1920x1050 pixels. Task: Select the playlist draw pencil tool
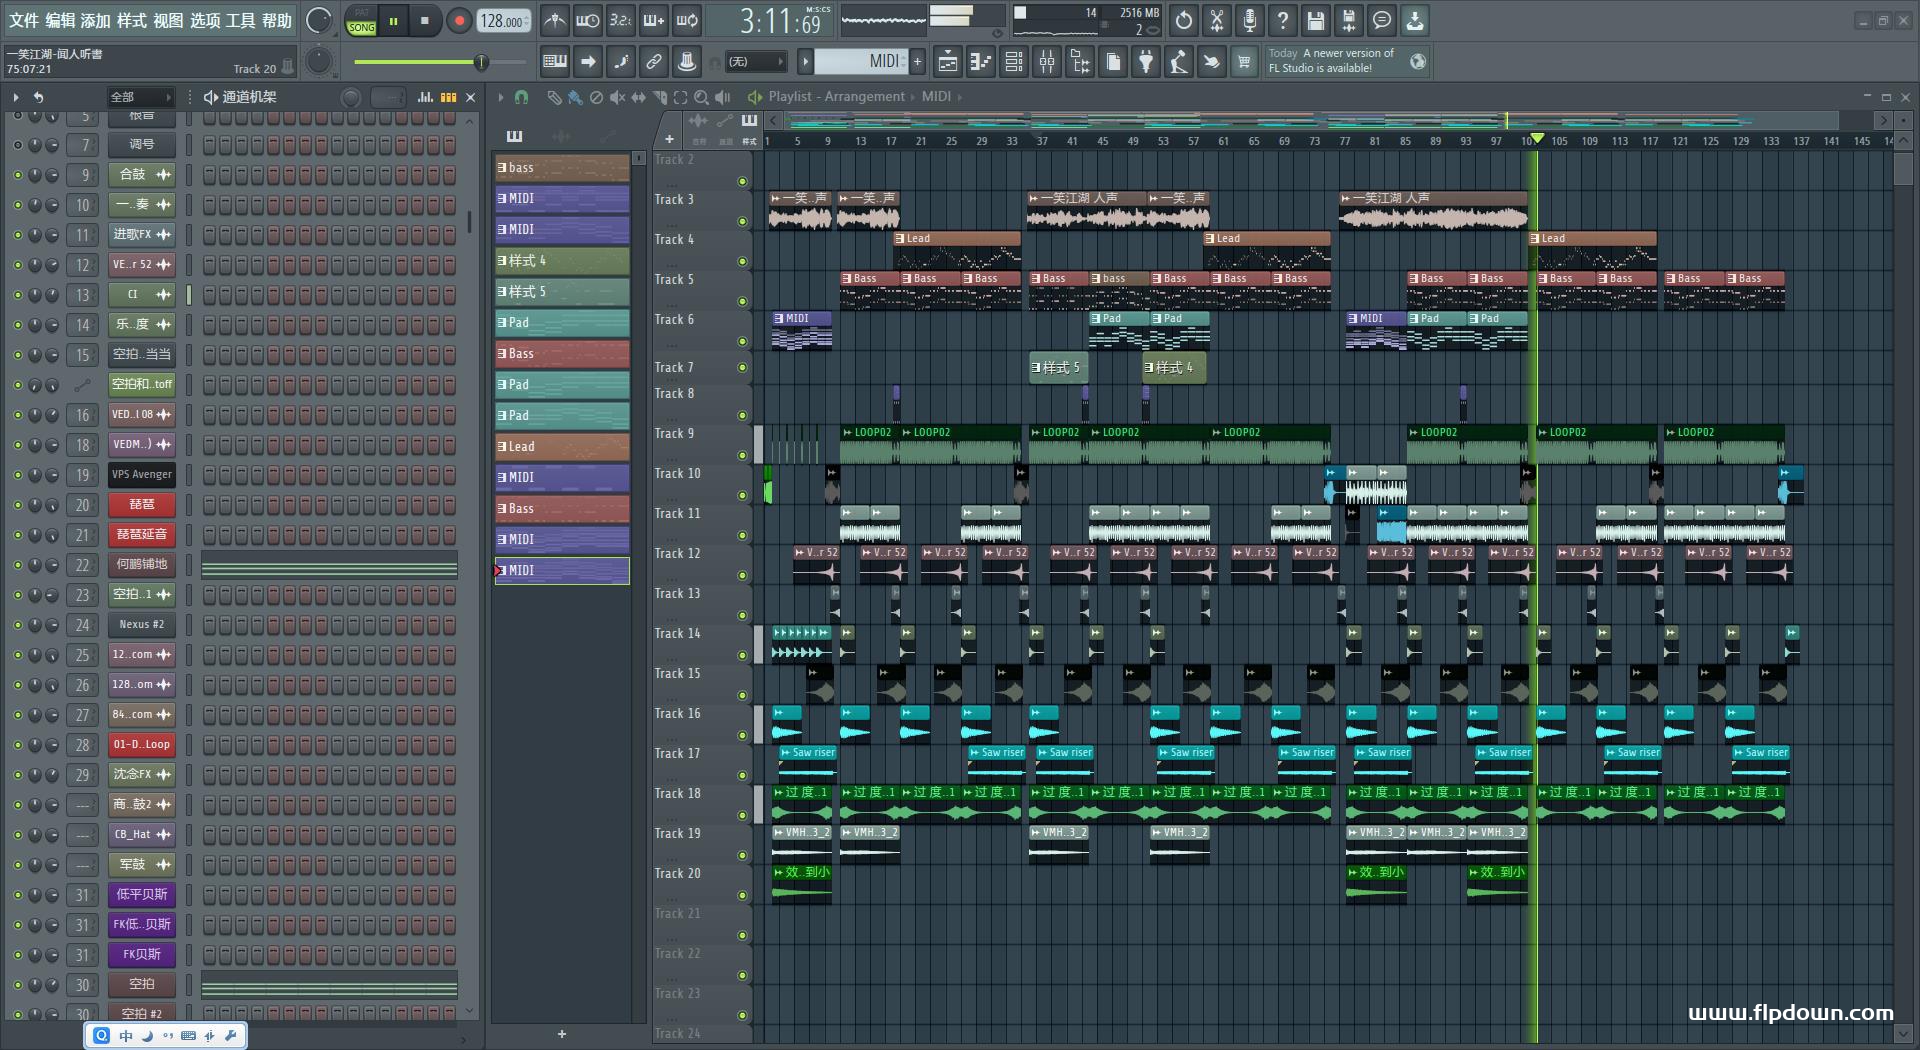(554, 97)
